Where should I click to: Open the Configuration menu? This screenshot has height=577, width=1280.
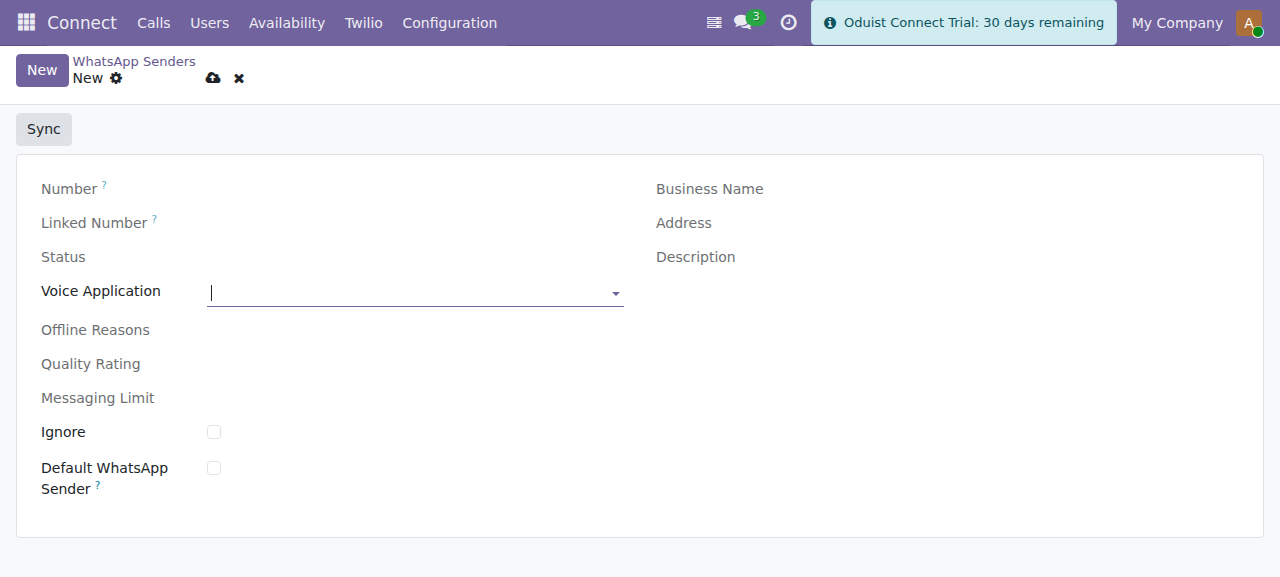tap(450, 22)
